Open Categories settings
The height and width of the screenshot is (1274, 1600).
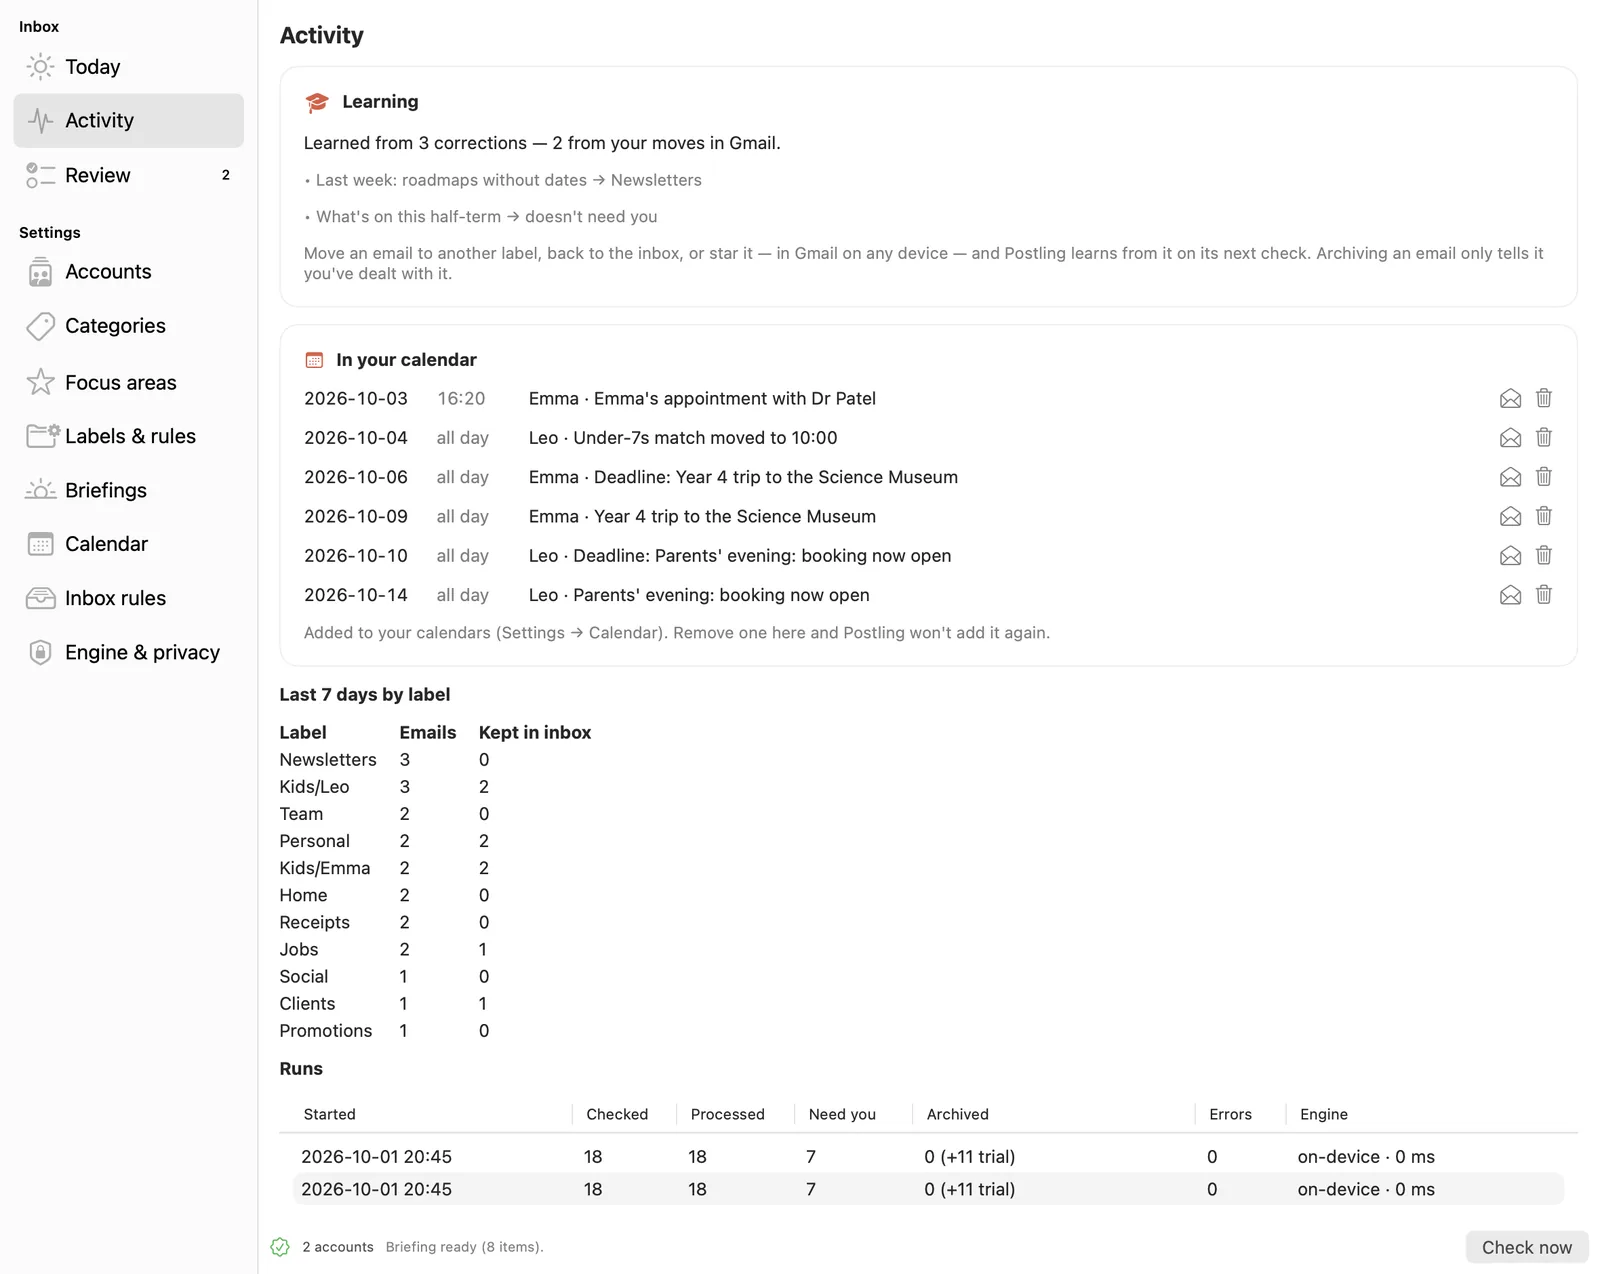(x=128, y=326)
